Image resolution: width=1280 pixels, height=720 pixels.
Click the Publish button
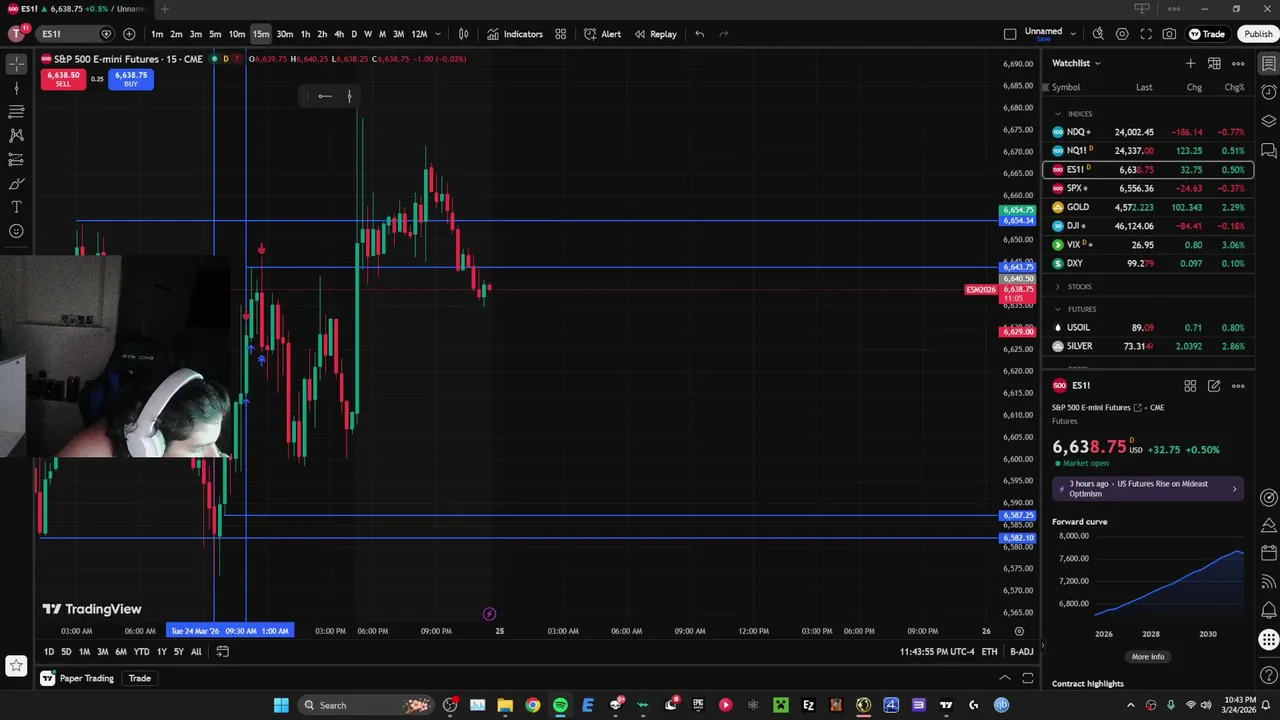[1258, 34]
